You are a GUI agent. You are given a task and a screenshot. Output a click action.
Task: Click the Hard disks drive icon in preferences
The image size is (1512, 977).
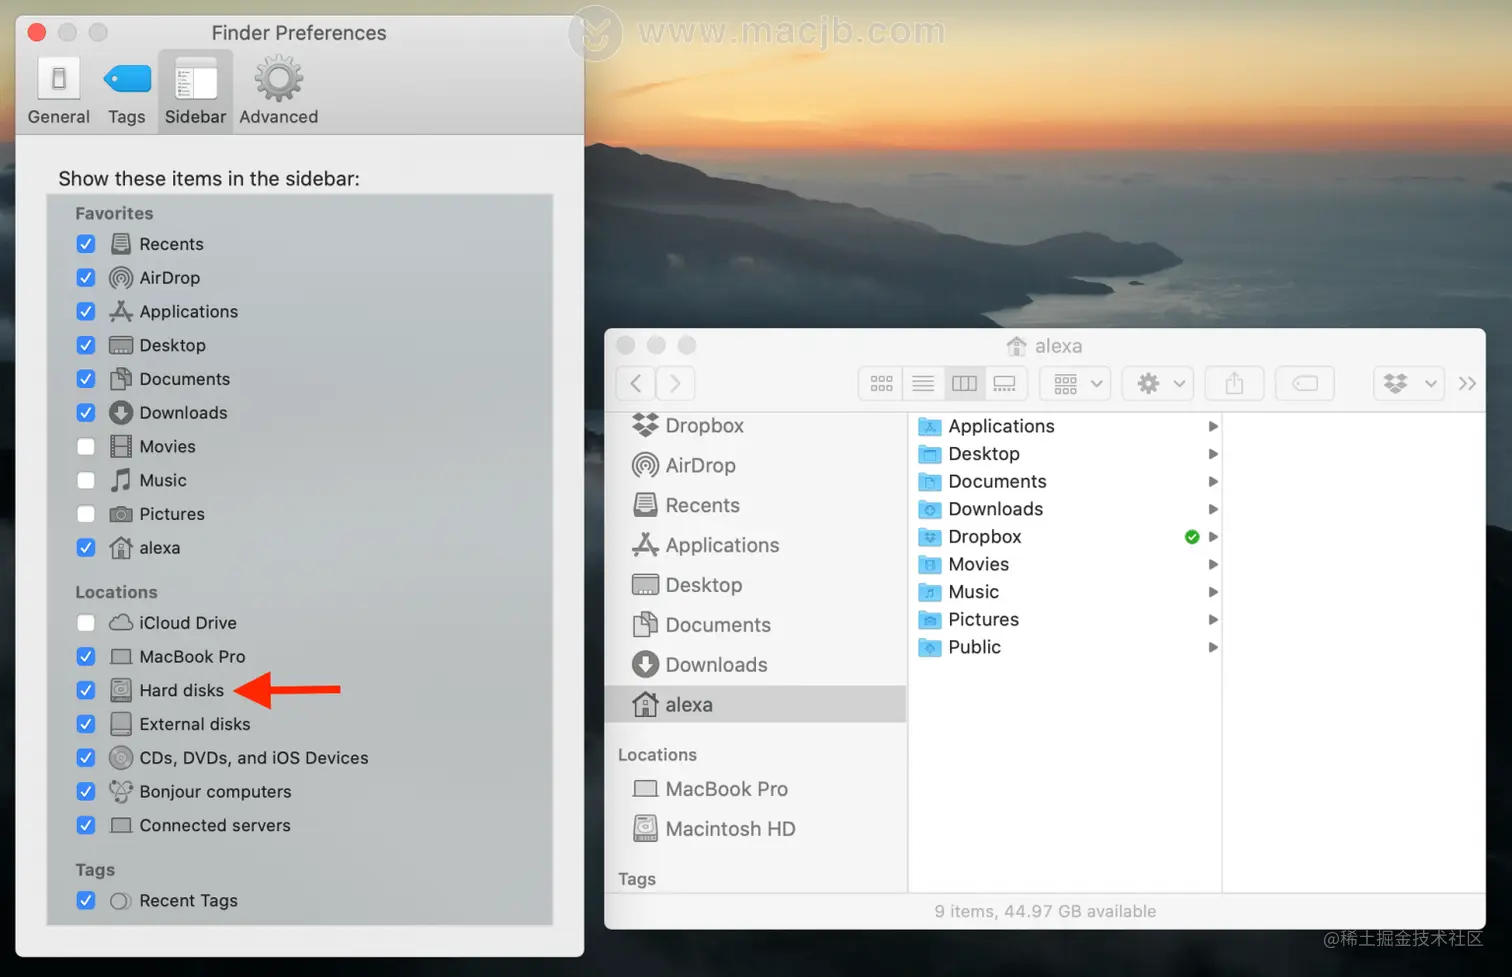point(121,690)
